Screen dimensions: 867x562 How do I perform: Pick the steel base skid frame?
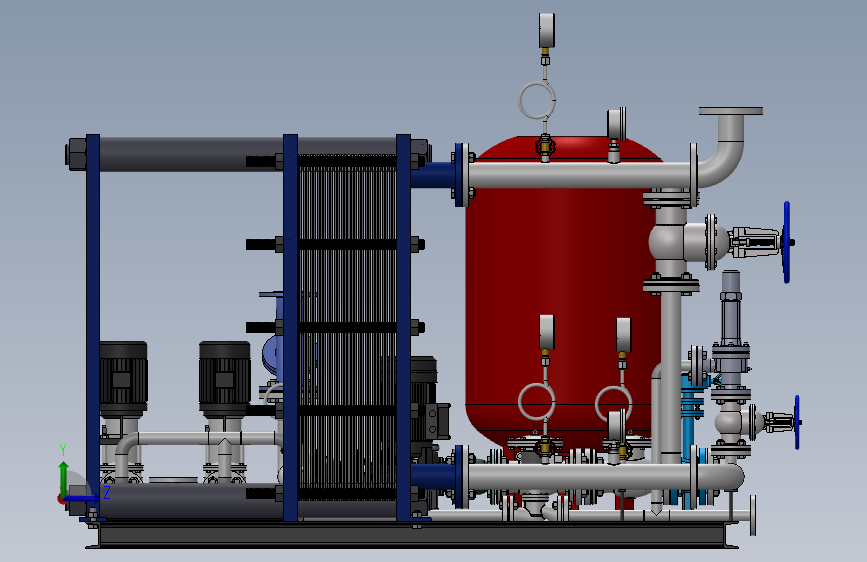(412, 535)
